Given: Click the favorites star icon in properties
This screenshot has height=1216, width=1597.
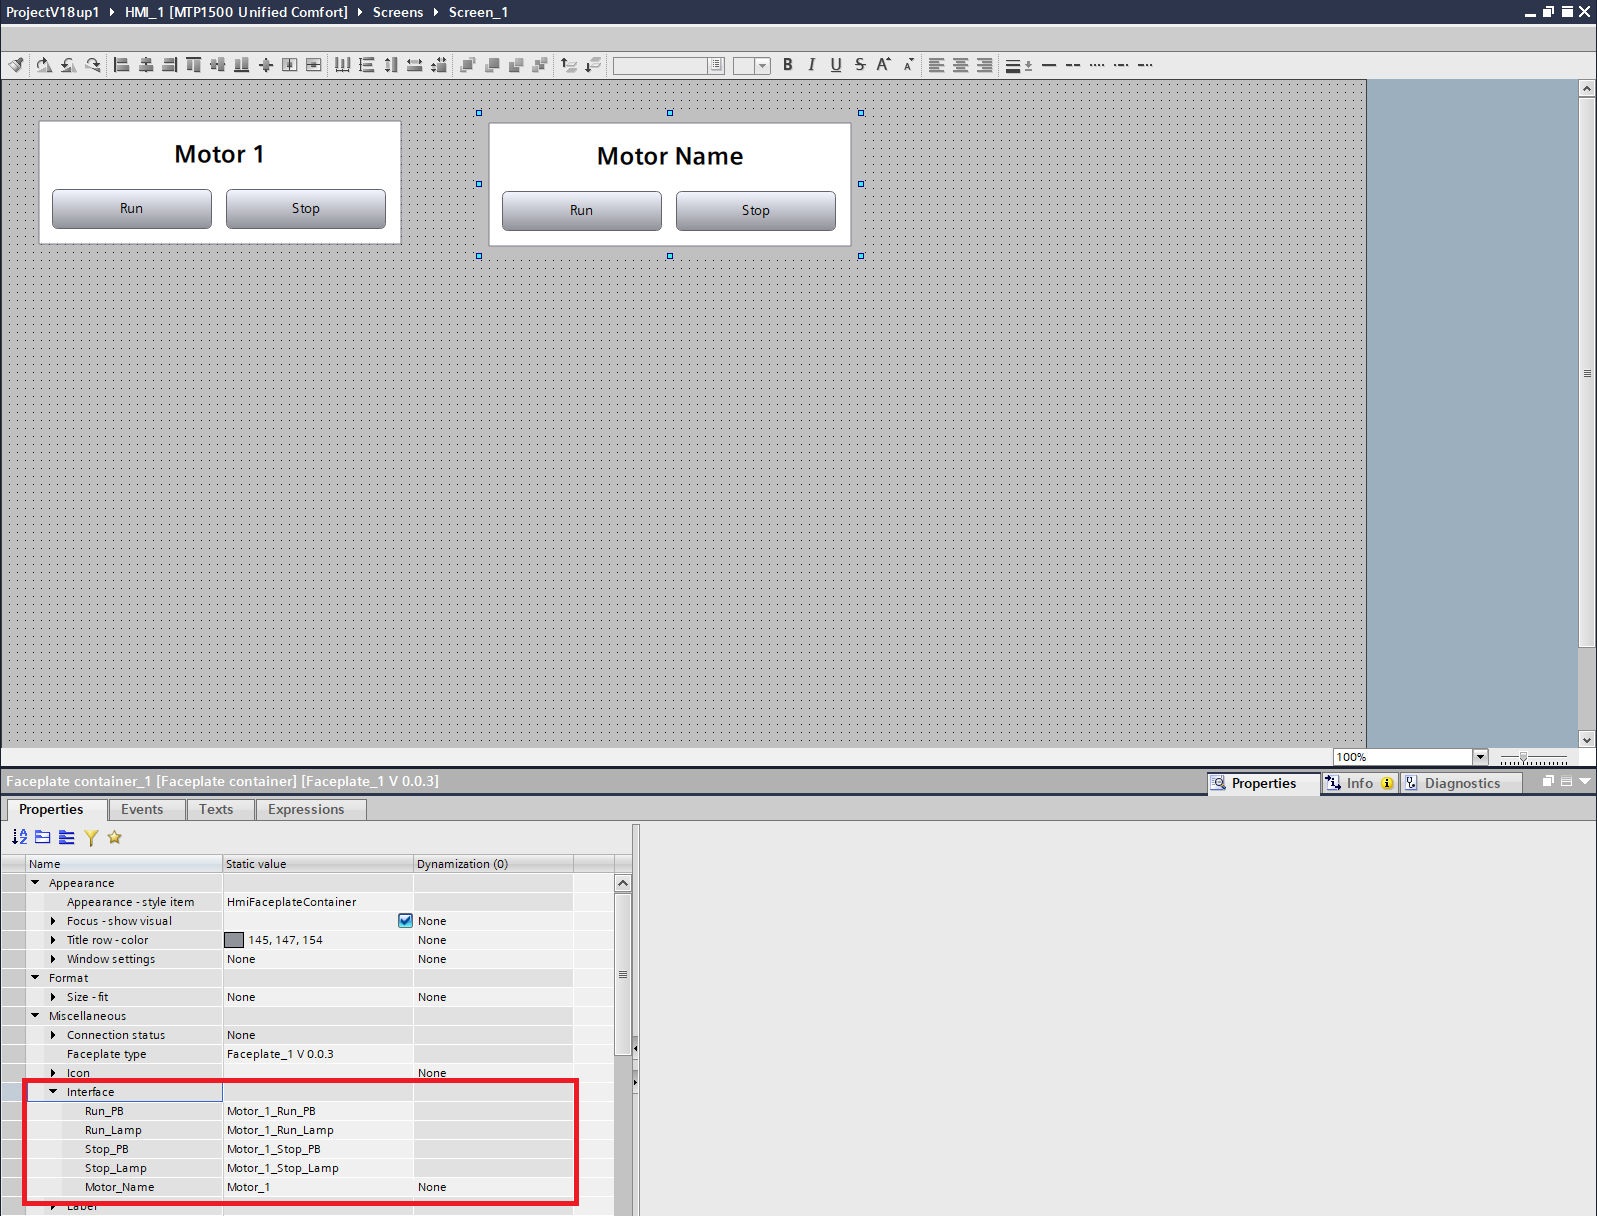Looking at the screenshot, I should point(115,837).
